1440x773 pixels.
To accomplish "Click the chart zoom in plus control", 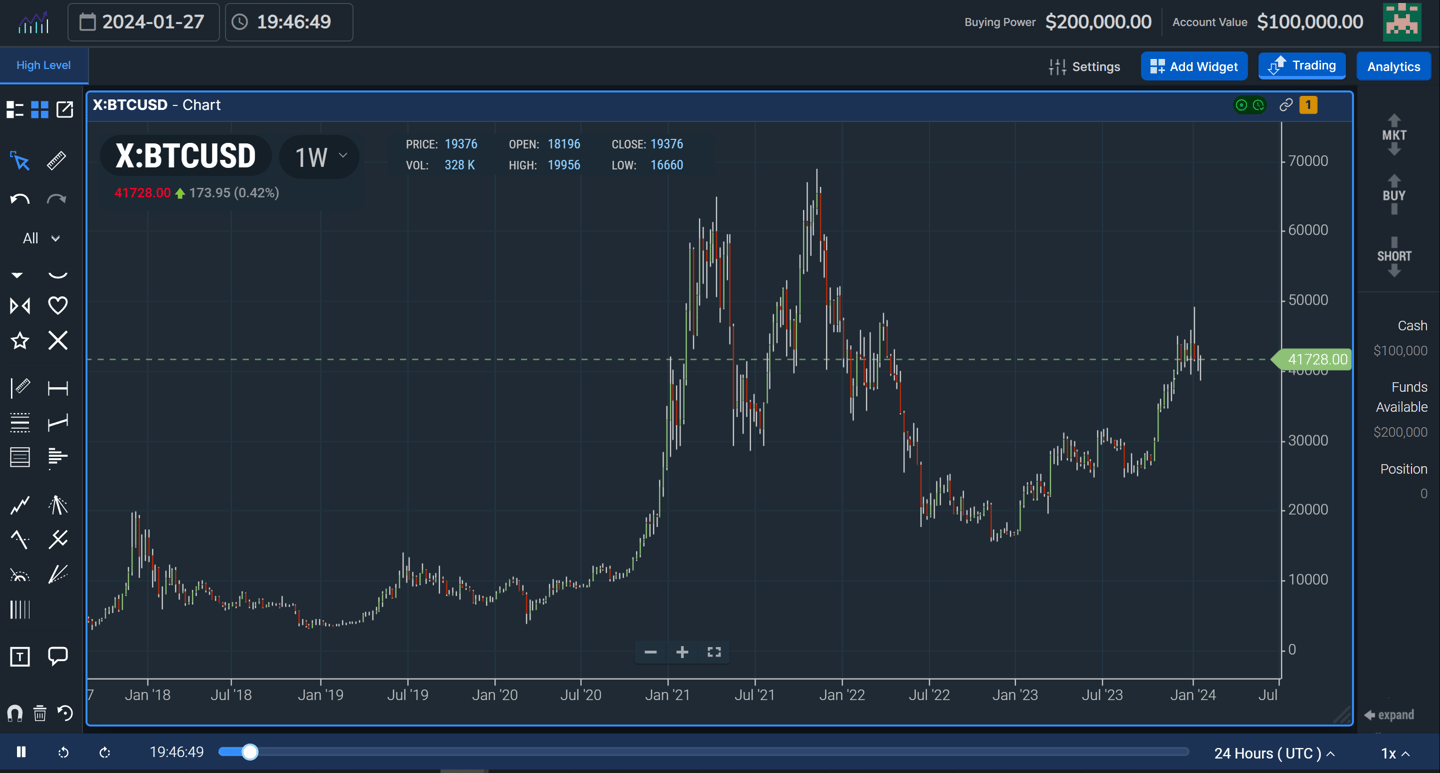I will pos(682,652).
